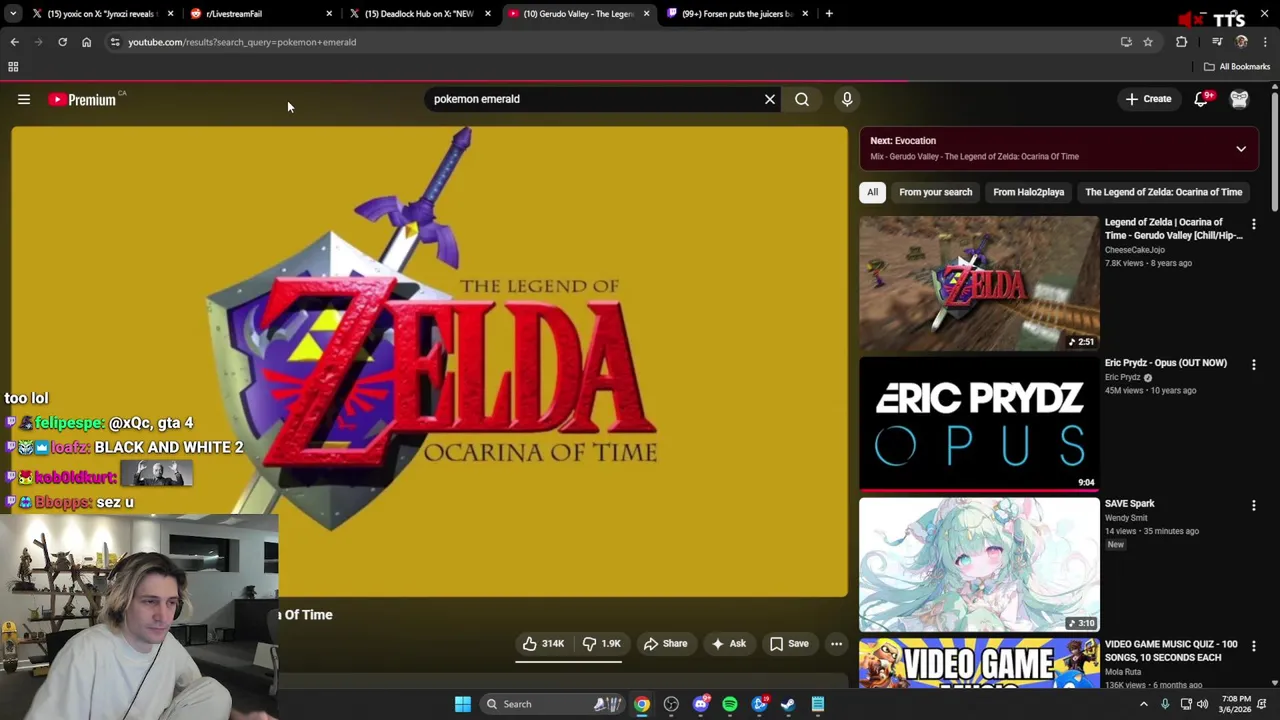1280x720 pixels.
Task: Open Discord from the taskbar
Action: point(701,704)
